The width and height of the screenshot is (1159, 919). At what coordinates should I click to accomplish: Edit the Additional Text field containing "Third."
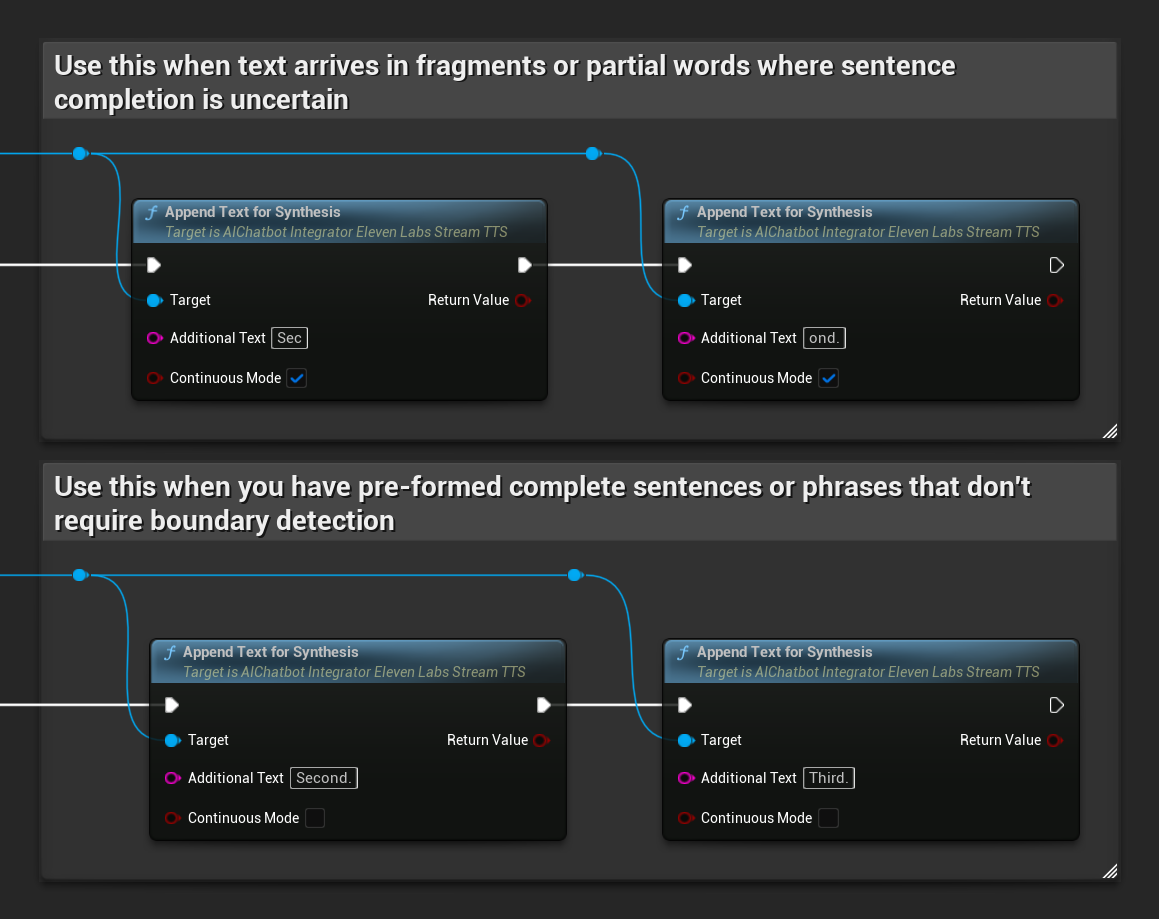[828, 778]
